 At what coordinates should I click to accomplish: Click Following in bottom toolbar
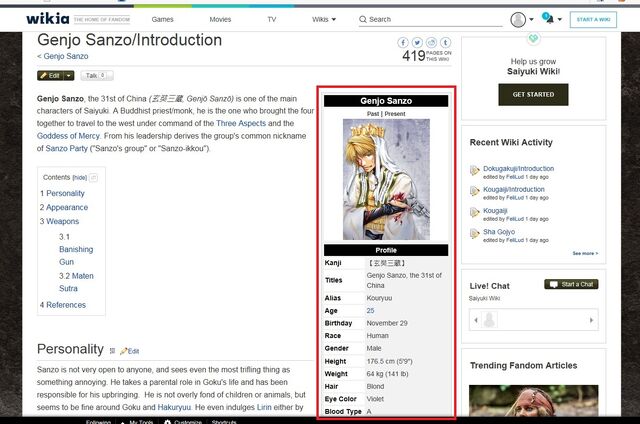pyautogui.click(x=98, y=422)
